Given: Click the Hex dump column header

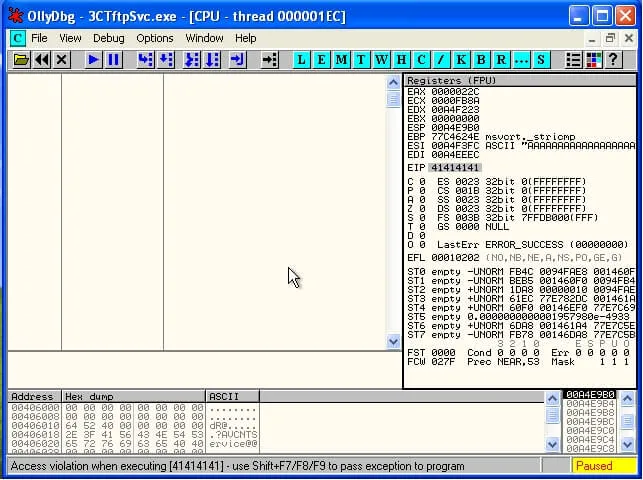Looking at the screenshot, I should 133,397.
